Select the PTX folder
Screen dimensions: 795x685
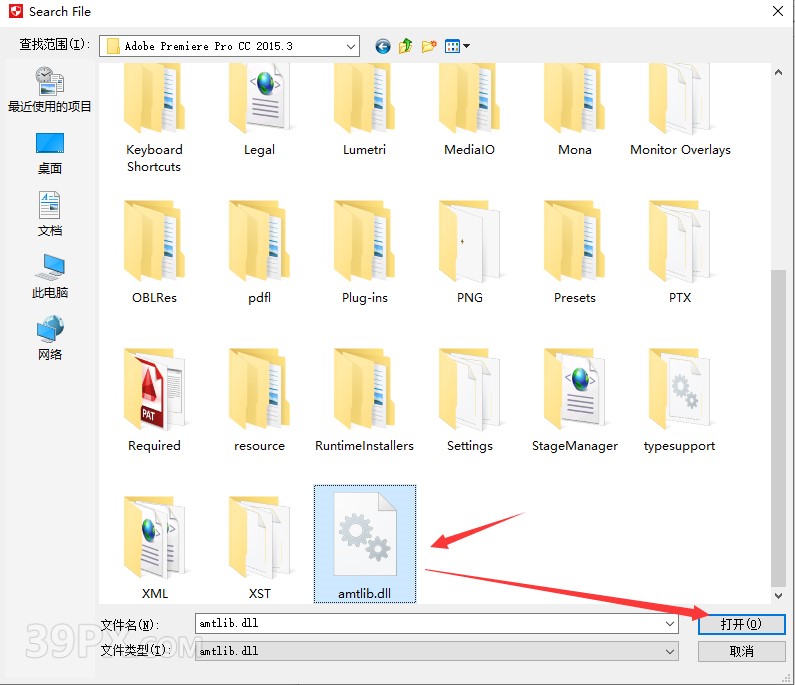(x=680, y=252)
